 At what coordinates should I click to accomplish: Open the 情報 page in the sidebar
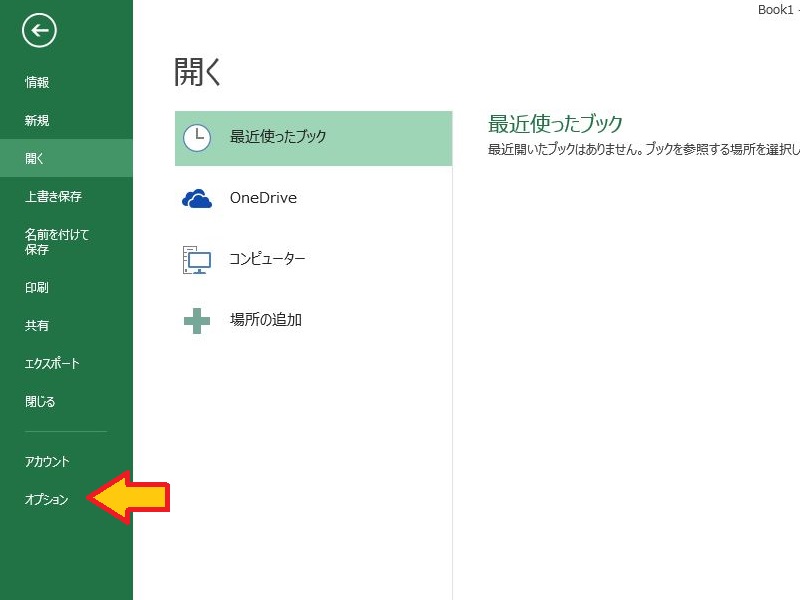click(37, 83)
